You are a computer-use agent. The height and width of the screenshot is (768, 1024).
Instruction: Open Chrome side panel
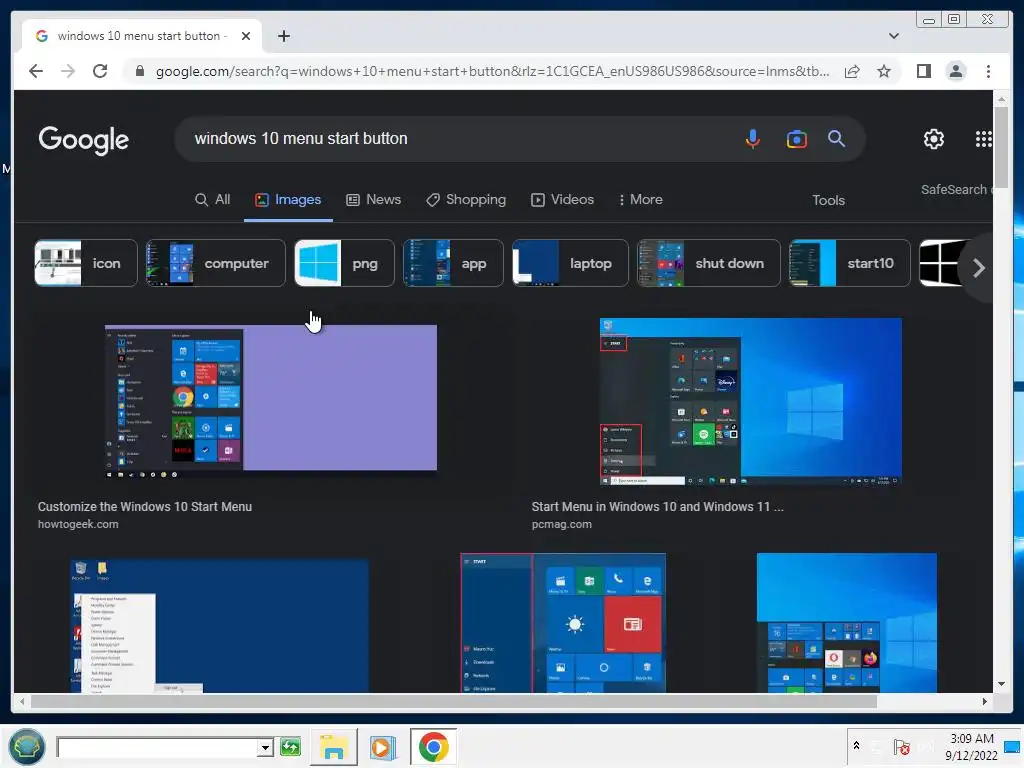click(x=923, y=71)
